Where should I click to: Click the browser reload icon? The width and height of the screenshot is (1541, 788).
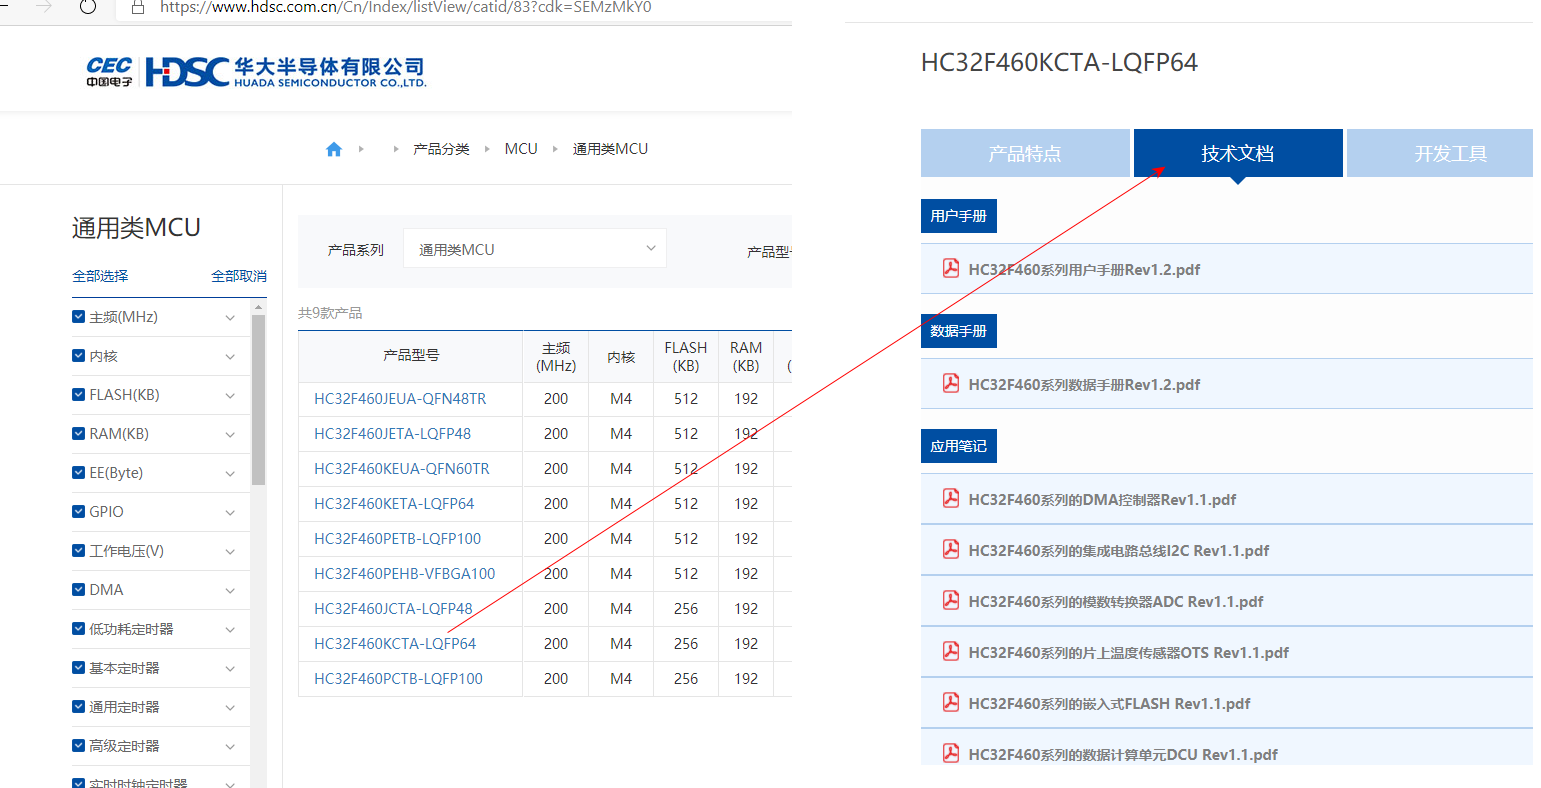[x=88, y=7]
